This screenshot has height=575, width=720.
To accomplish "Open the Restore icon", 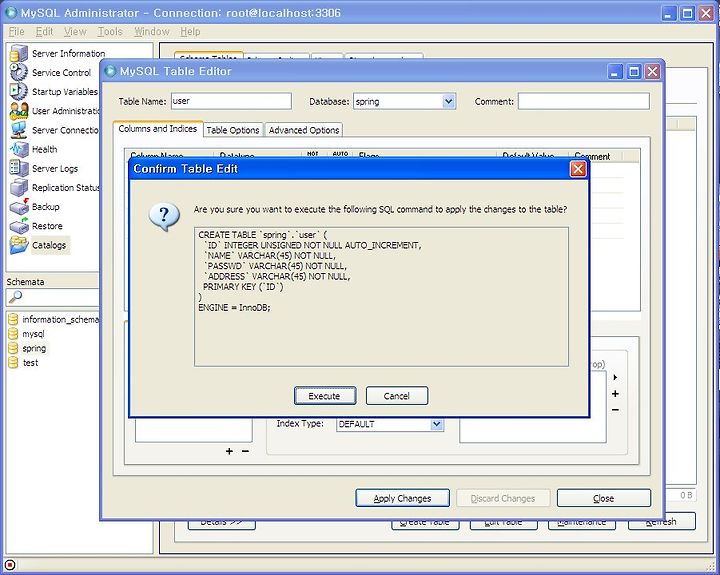I will pos(19,226).
